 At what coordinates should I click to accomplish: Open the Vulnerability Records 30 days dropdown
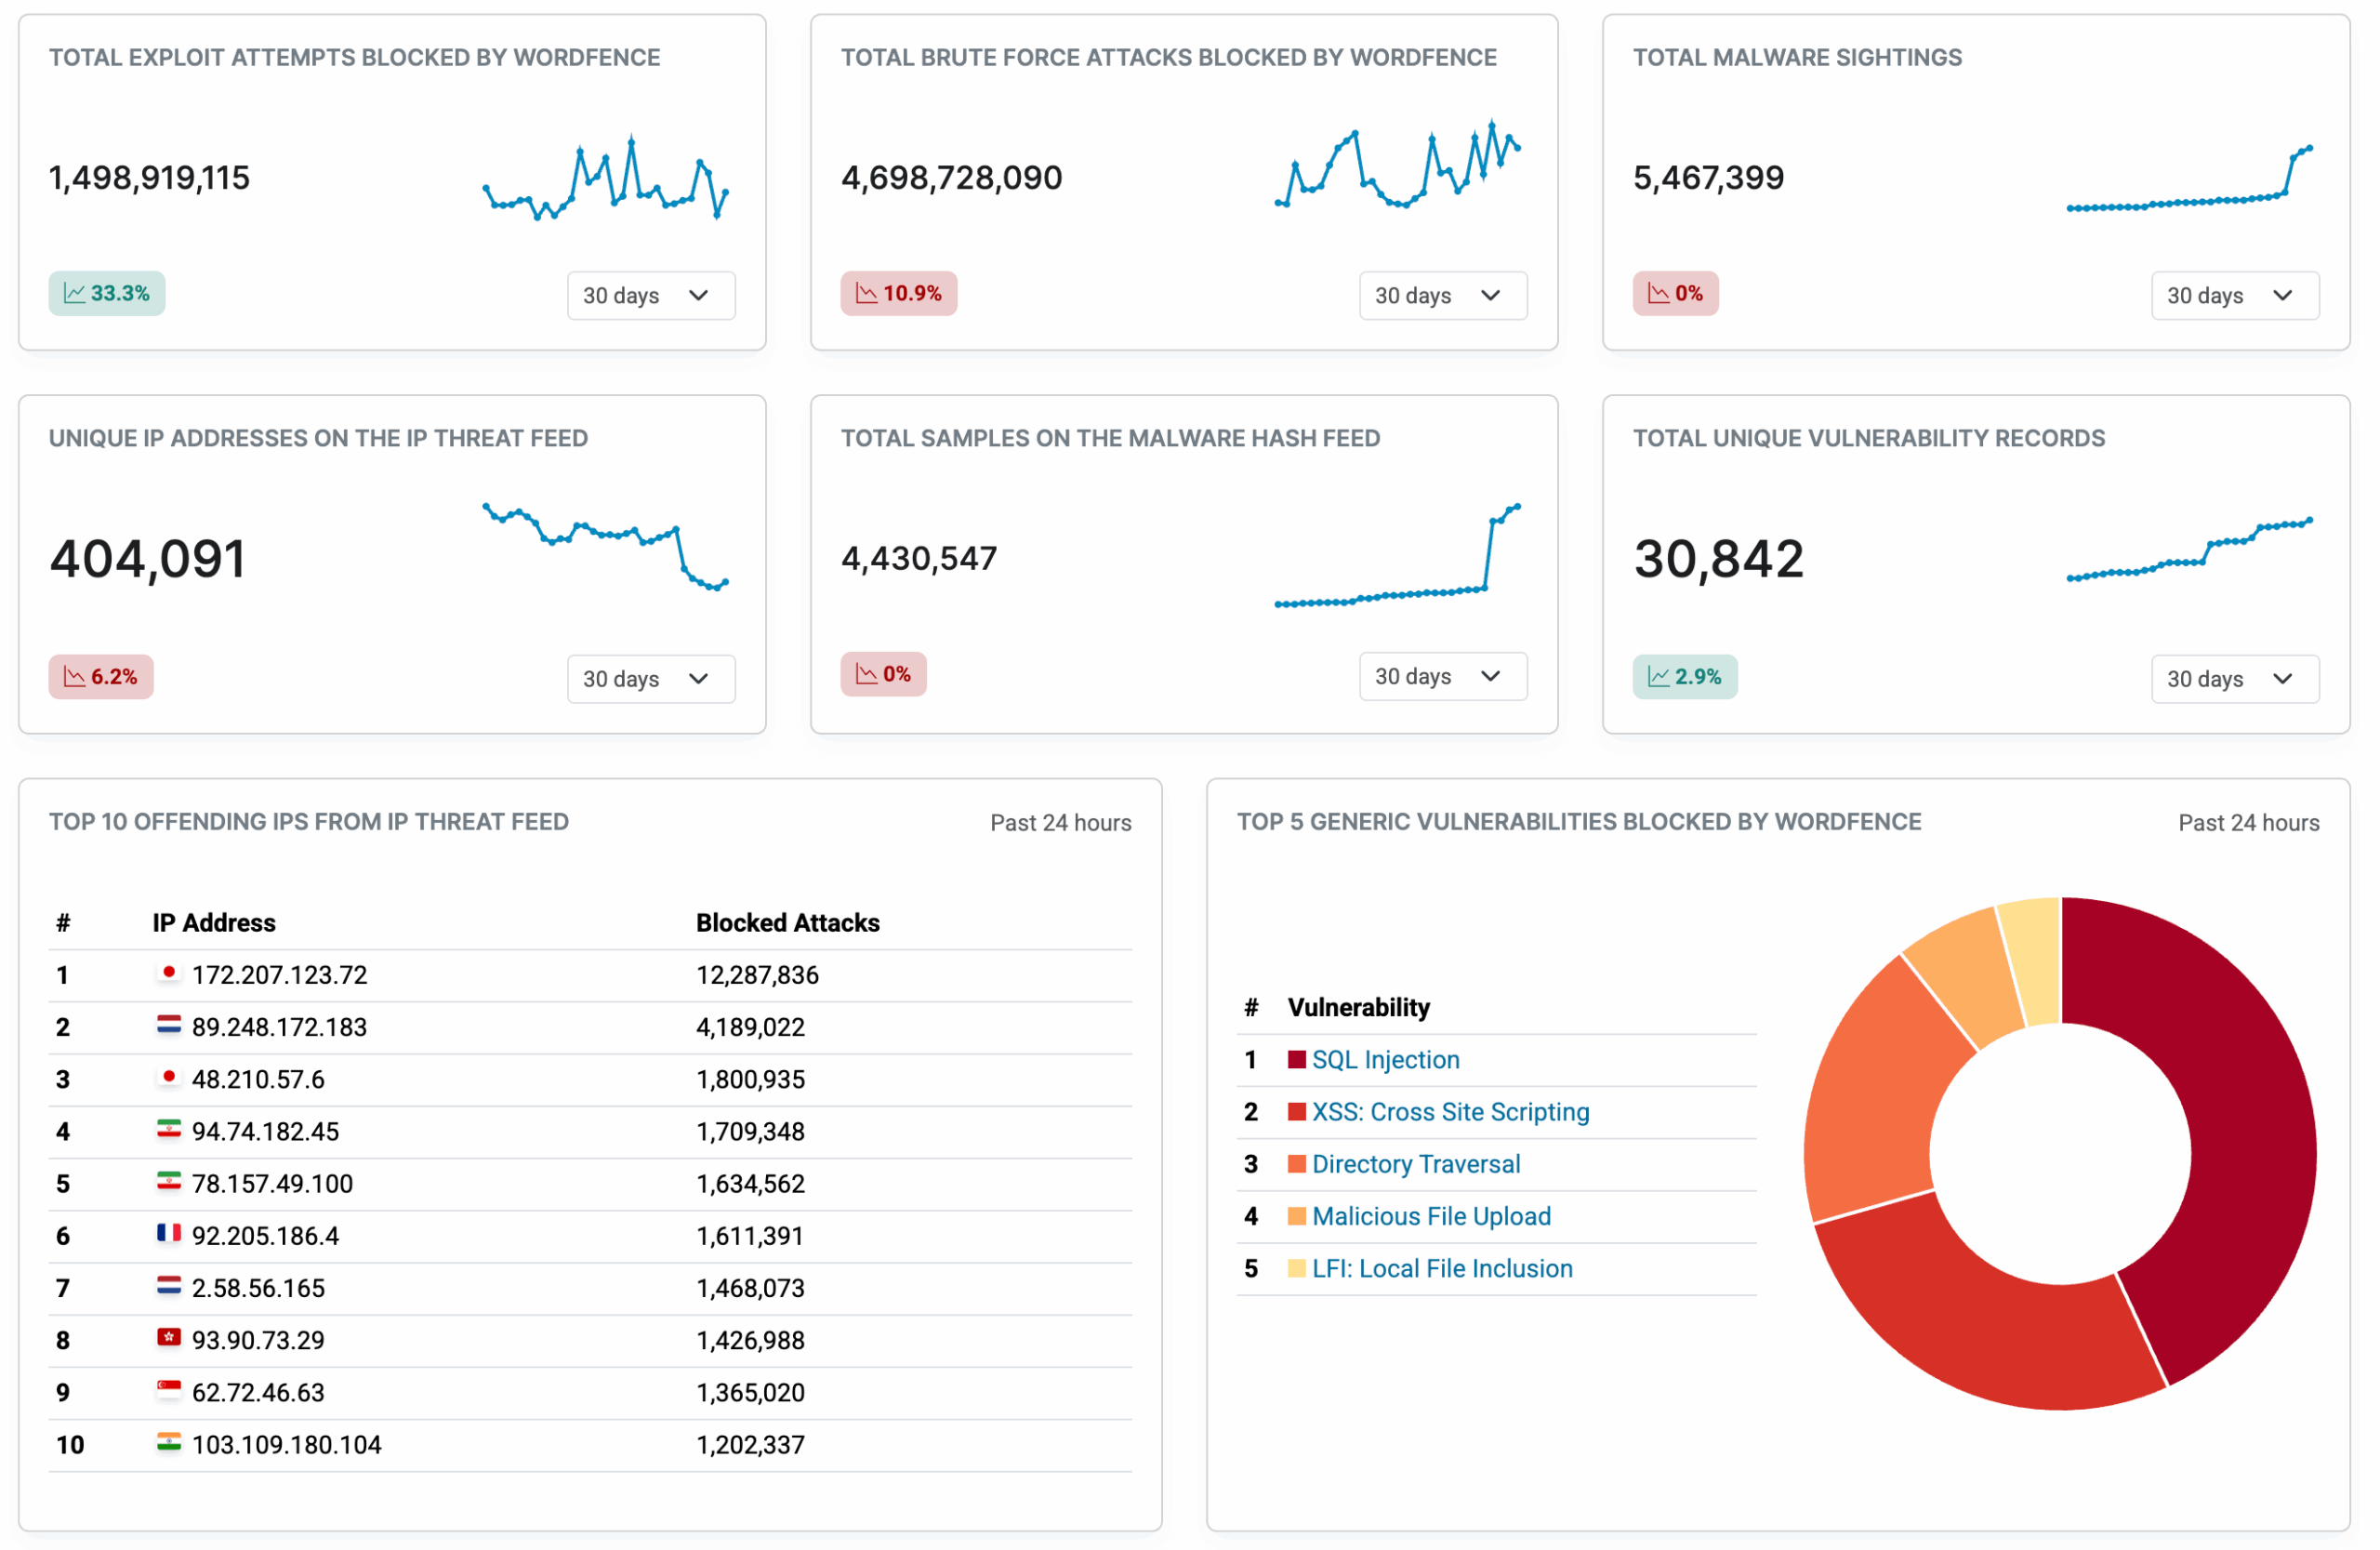pos(2235,679)
